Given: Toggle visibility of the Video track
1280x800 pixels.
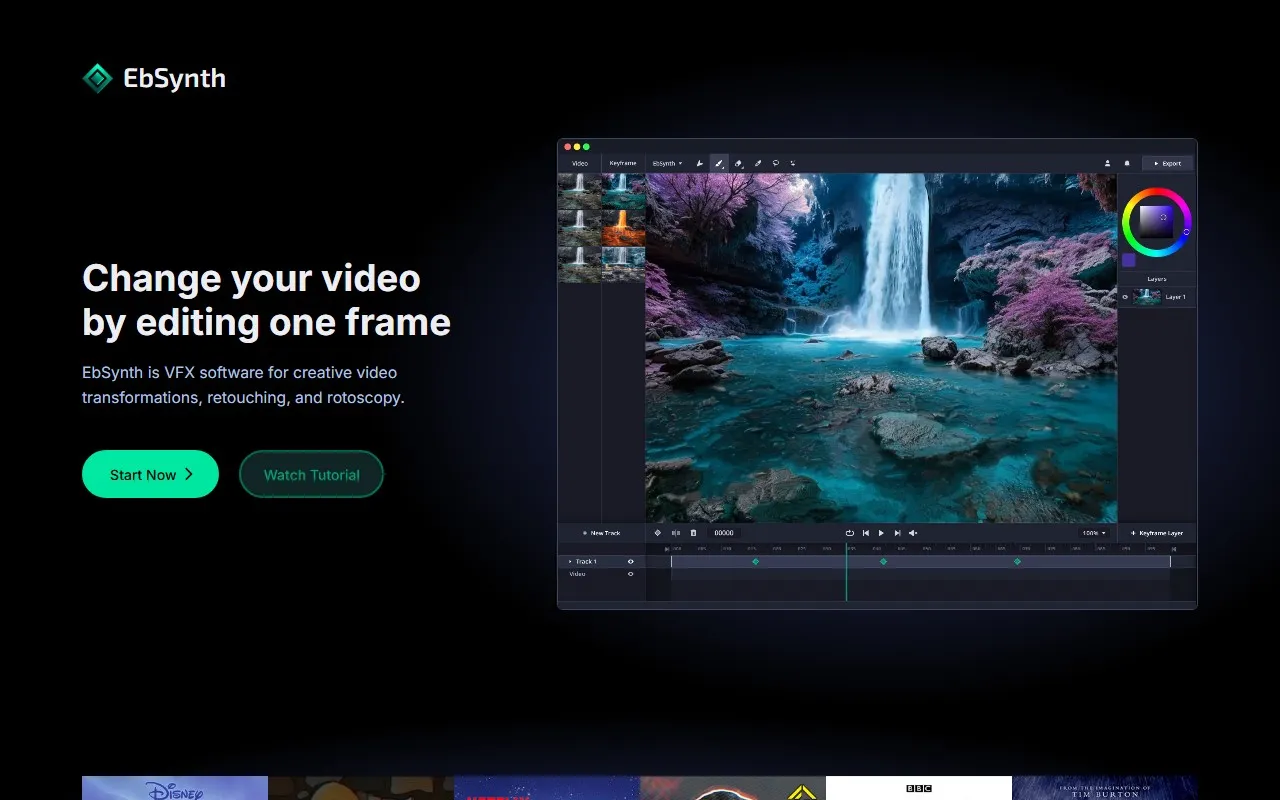Looking at the screenshot, I should tap(630, 574).
